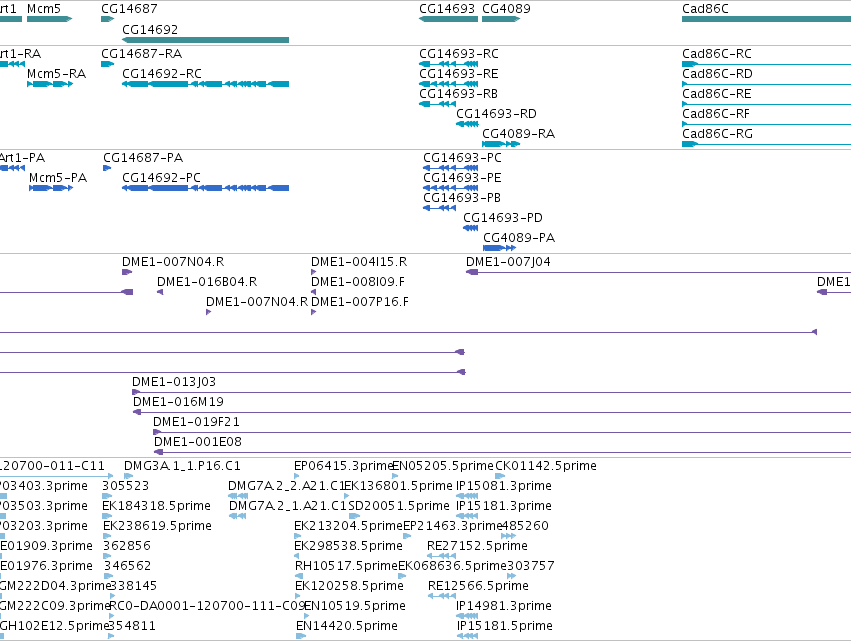Click transcript label CG14693-RC
The width and height of the screenshot is (851, 641).
pos(459,54)
